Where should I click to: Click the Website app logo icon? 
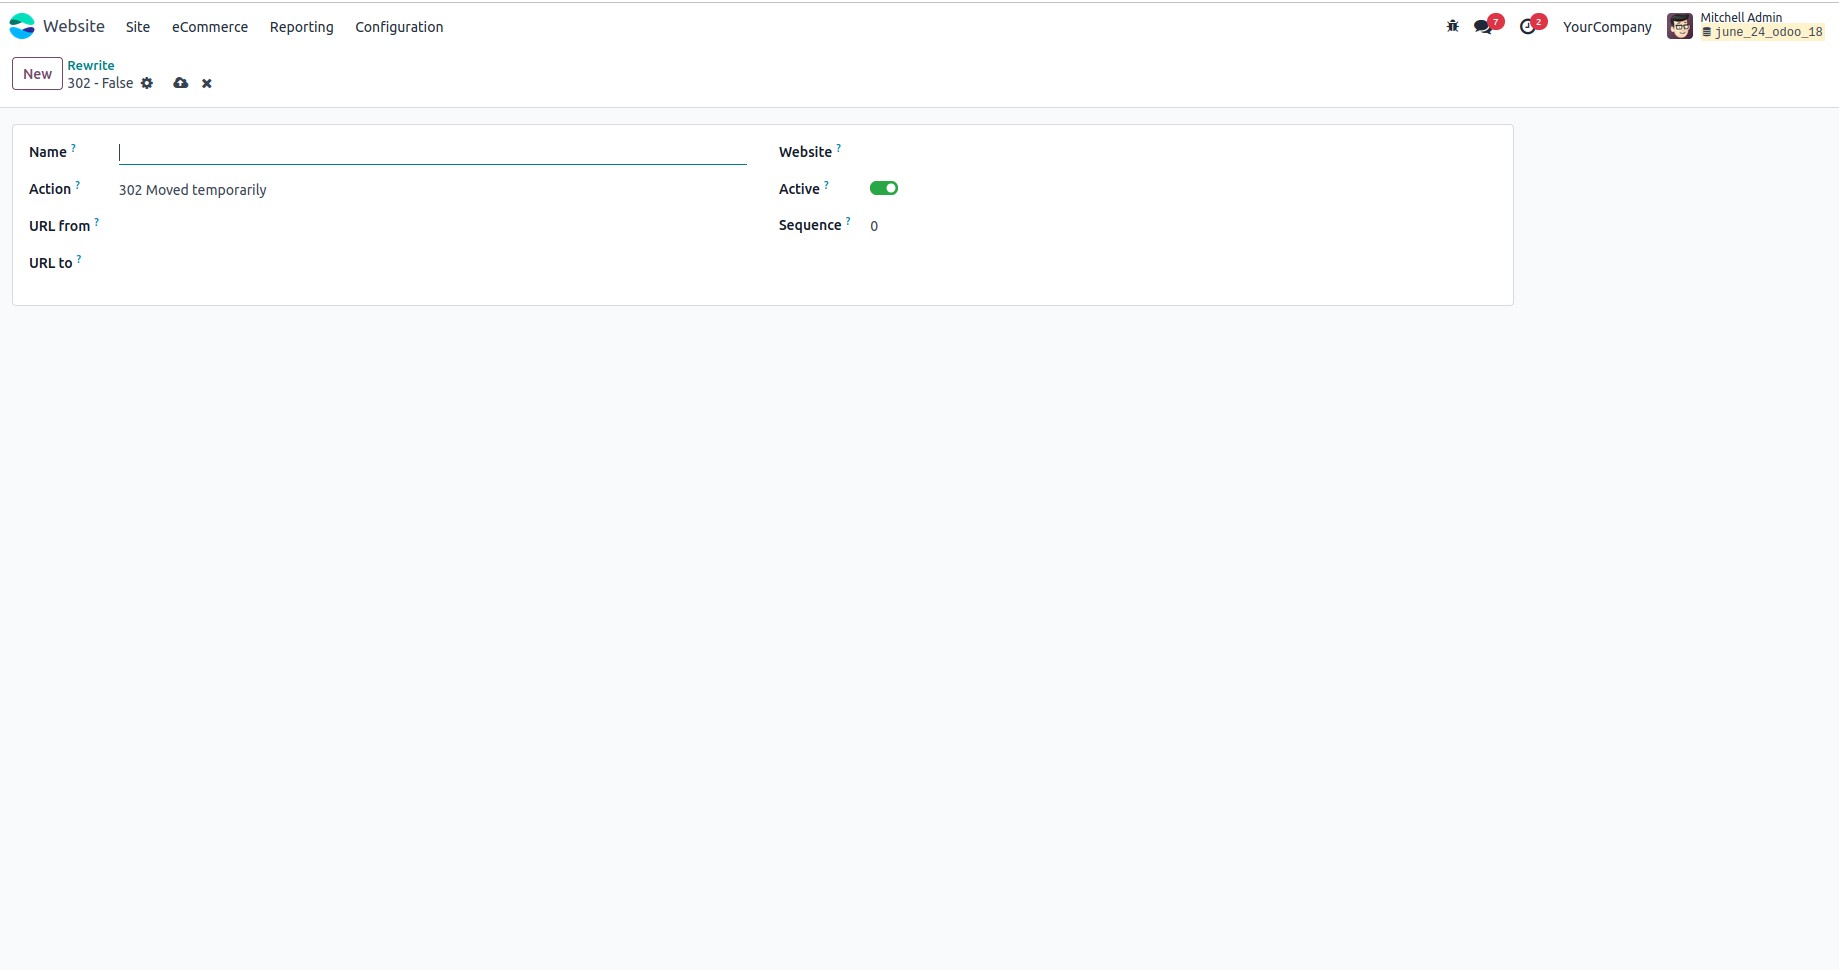coord(21,26)
